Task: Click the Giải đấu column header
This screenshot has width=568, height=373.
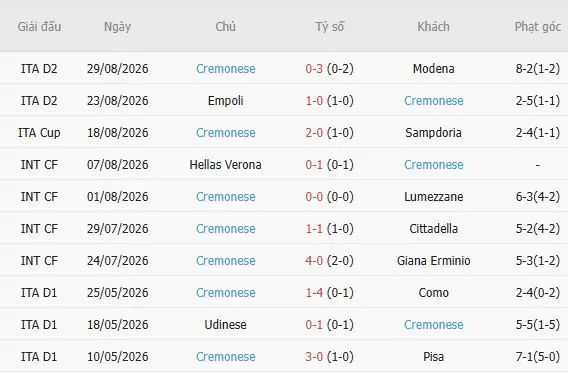Action: [x=39, y=26]
